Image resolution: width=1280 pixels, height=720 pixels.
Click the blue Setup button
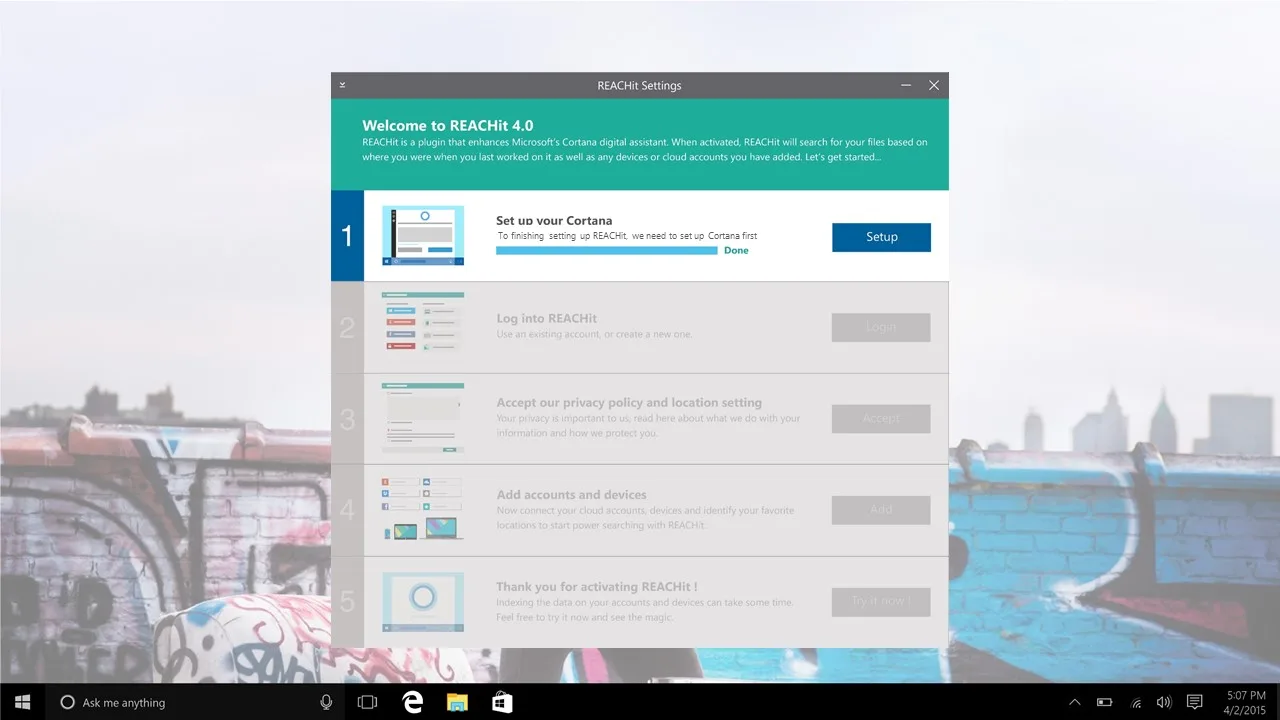coord(881,237)
